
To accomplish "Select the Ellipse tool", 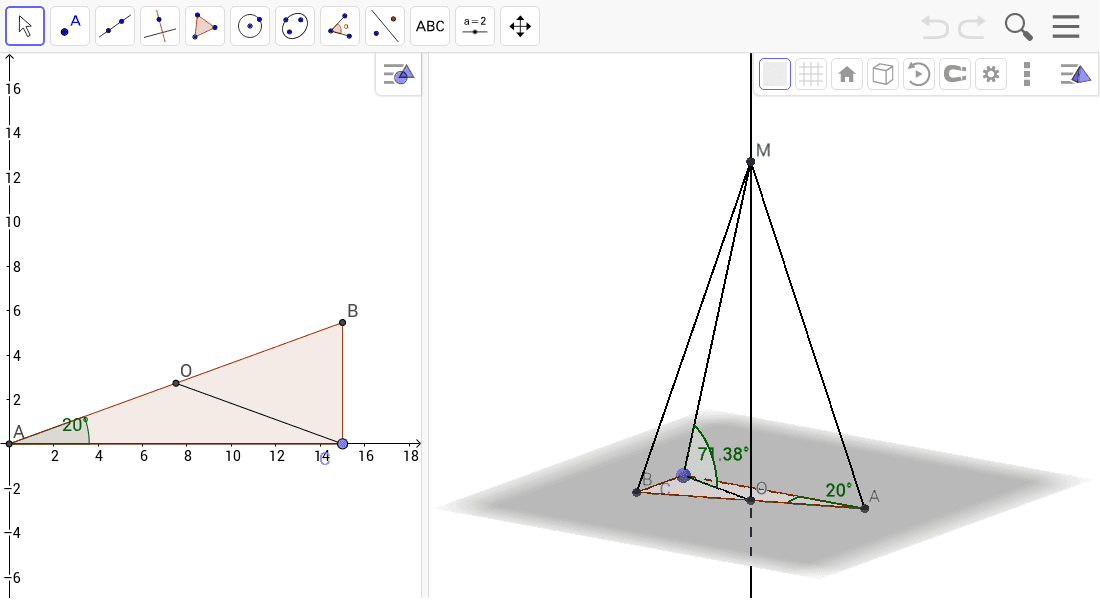I will tap(295, 27).
